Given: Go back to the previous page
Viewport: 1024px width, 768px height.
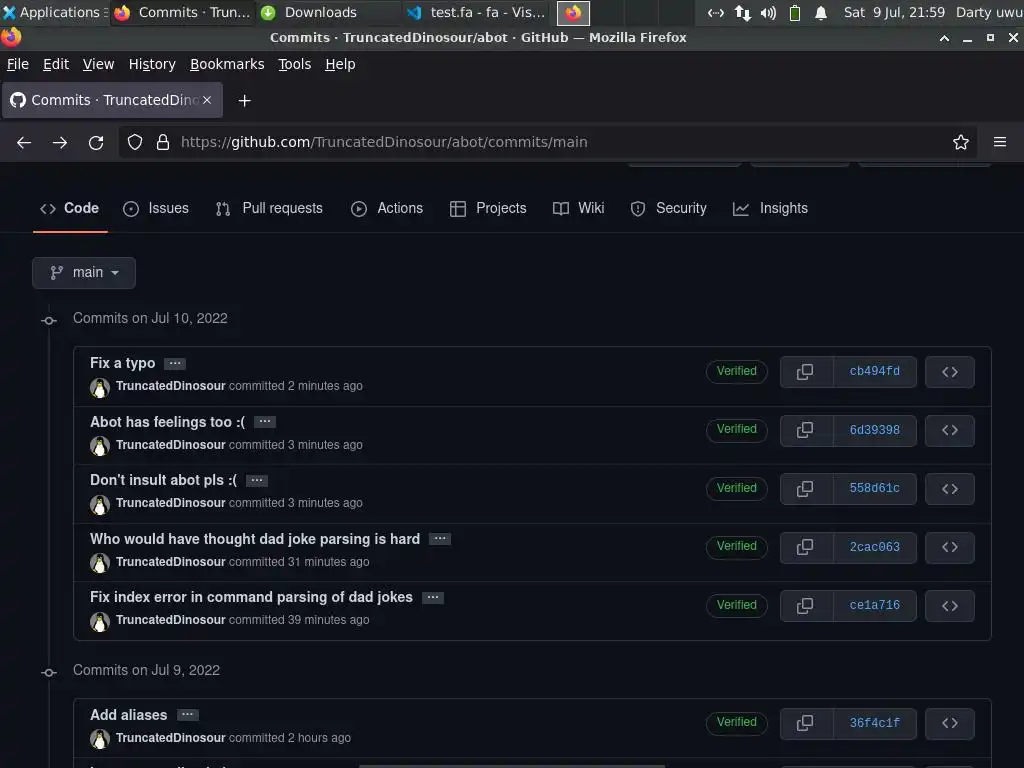Looking at the screenshot, I should [x=24, y=142].
